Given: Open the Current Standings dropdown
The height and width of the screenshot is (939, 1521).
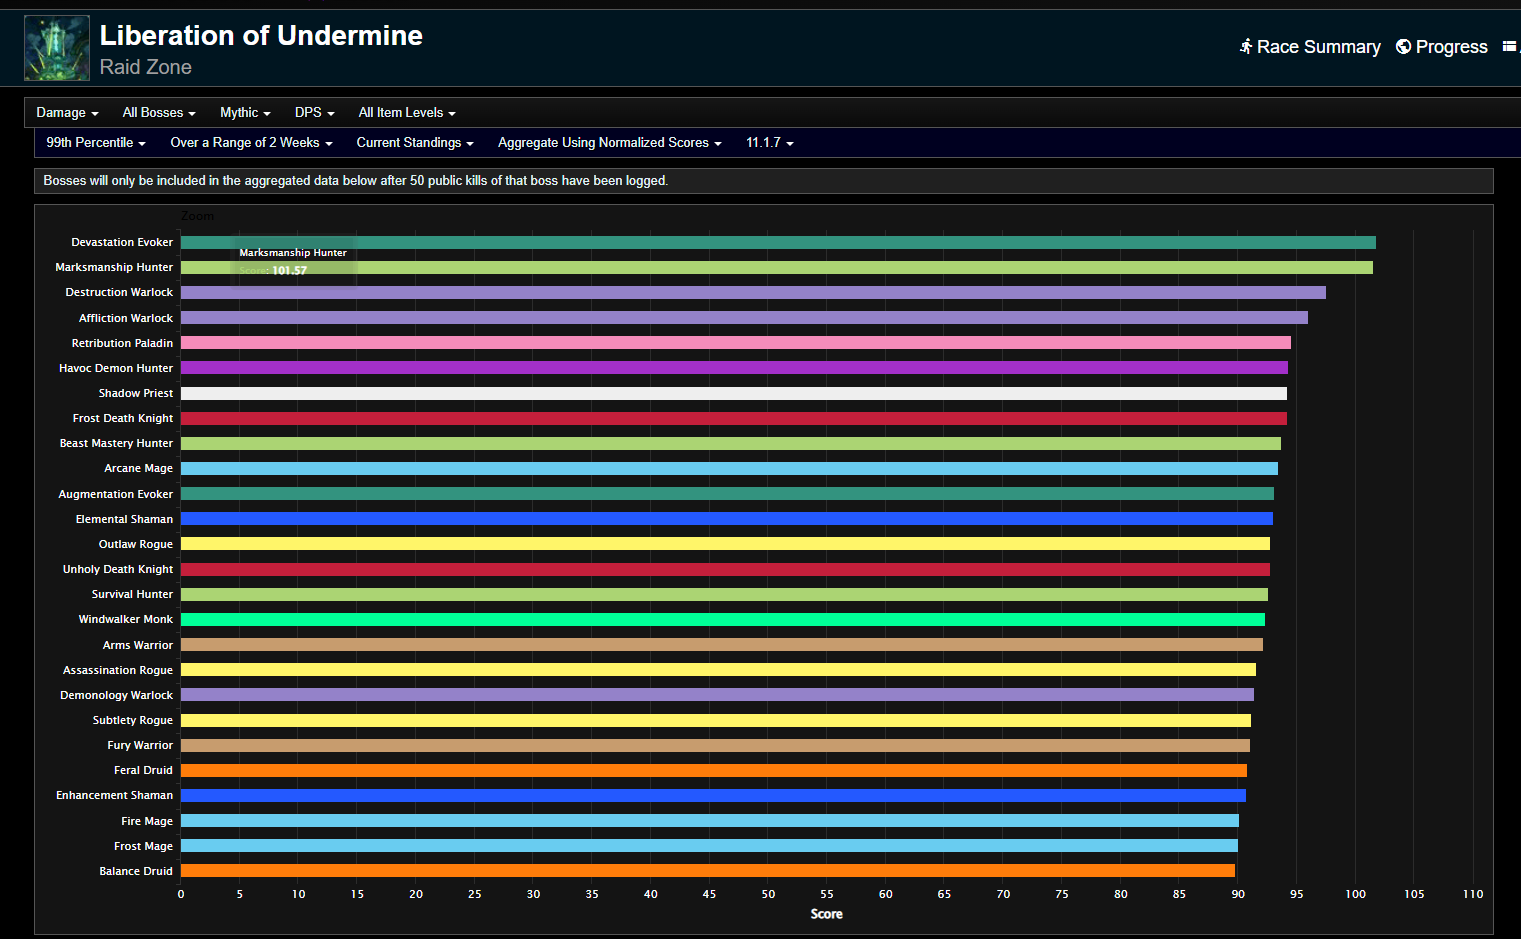Looking at the screenshot, I should tap(415, 143).
